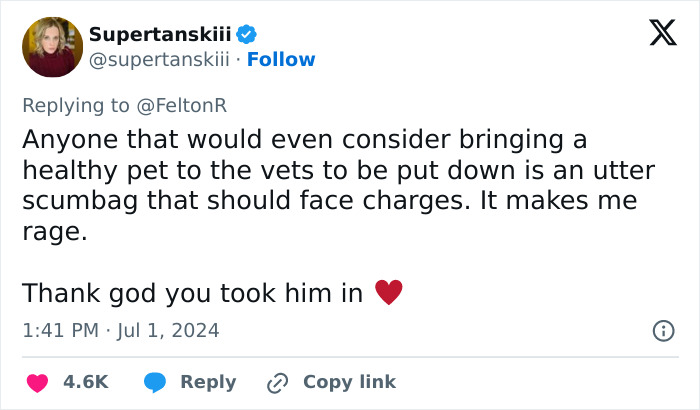Click the tweet paragraph about healthy pets

(x=329, y=185)
